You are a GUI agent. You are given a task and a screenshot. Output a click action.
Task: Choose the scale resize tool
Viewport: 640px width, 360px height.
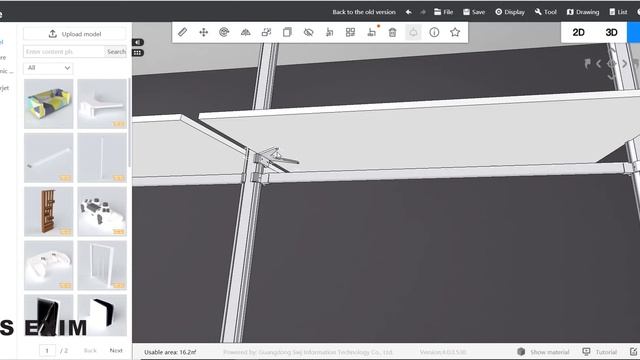(266, 32)
